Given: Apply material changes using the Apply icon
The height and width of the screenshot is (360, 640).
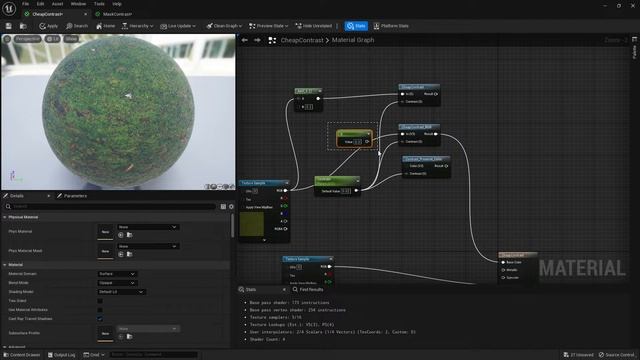Looking at the screenshot, I should coord(48,26).
